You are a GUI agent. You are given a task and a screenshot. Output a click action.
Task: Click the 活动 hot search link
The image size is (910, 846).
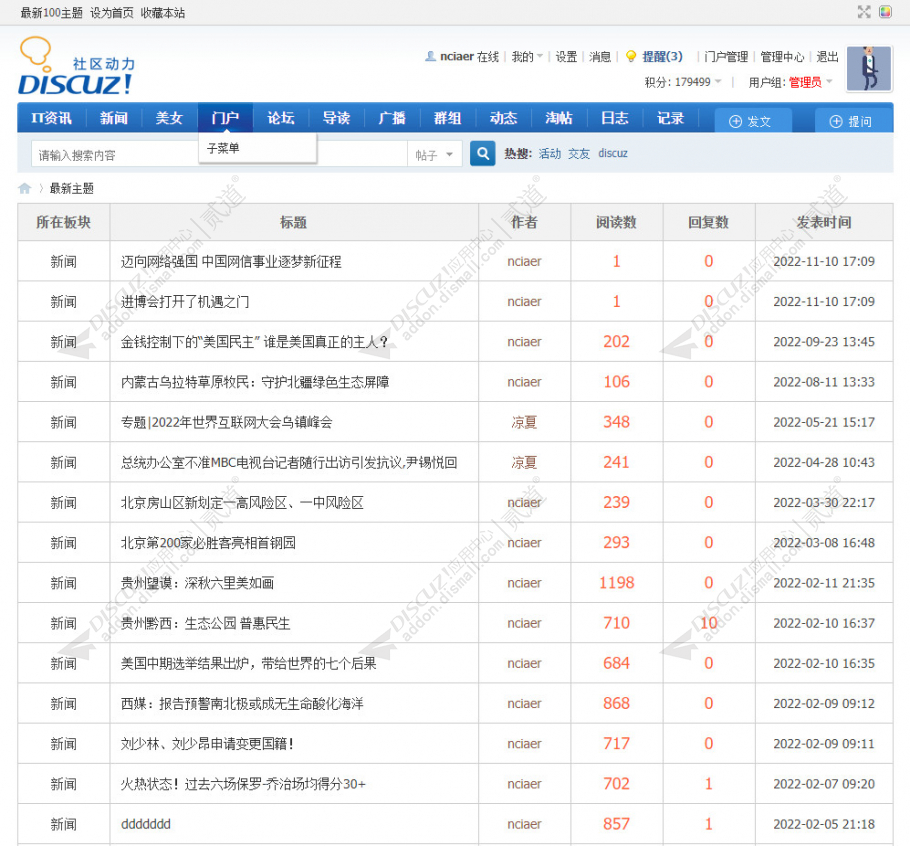pyautogui.click(x=550, y=153)
